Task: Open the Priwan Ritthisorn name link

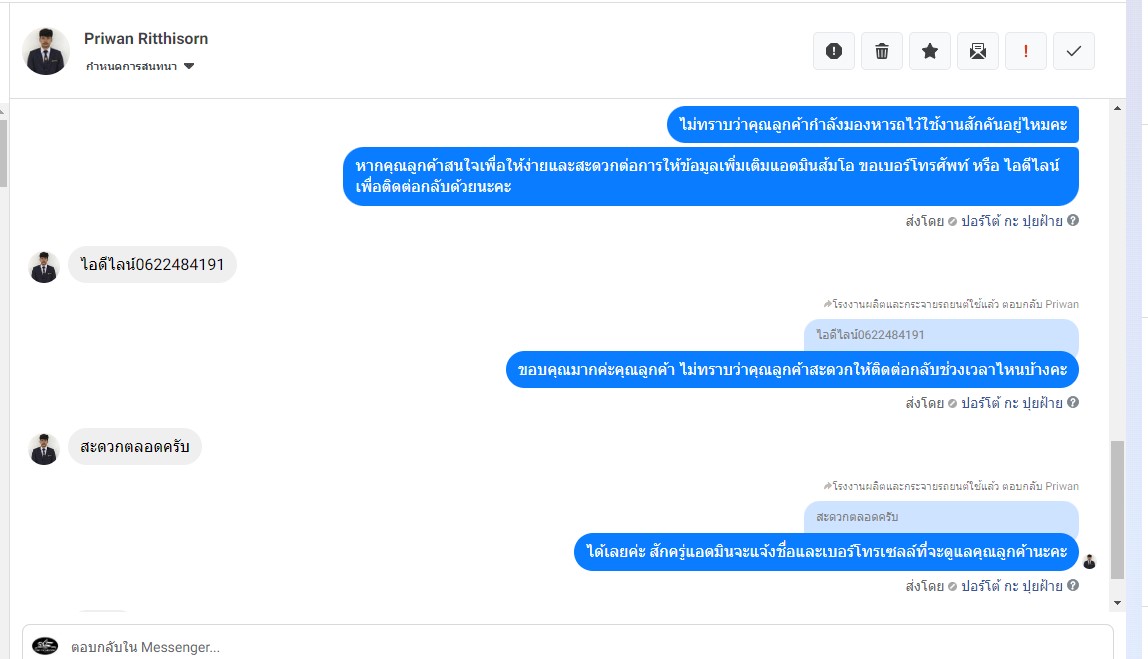Action: 146,38
